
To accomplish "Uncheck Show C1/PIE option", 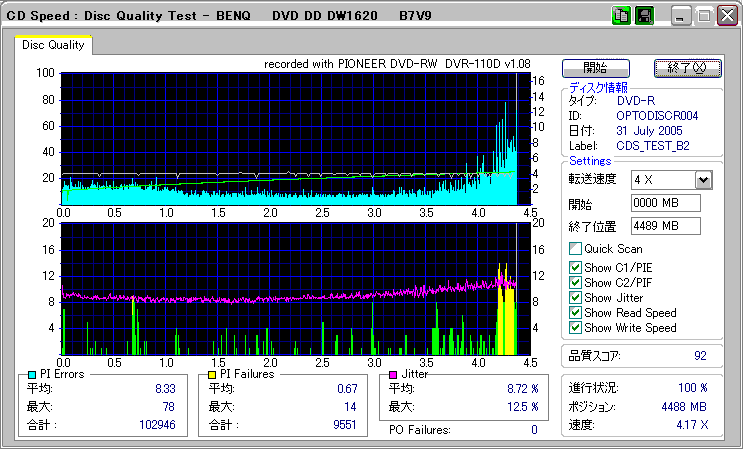I will tap(575, 267).
